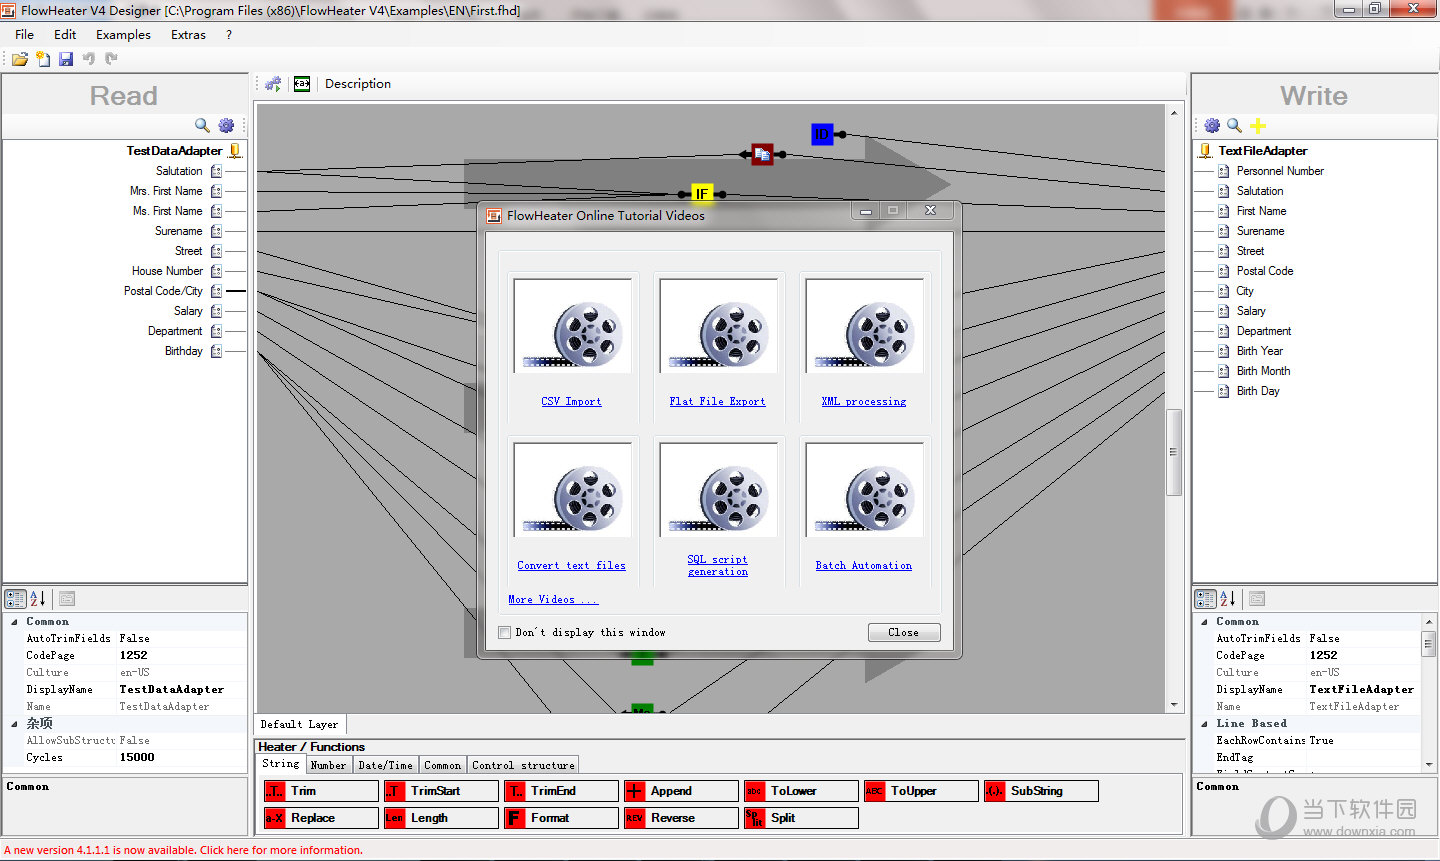Open the Flat File Export tutorial link
This screenshot has width=1440, height=861.
(x=717, y=401)
